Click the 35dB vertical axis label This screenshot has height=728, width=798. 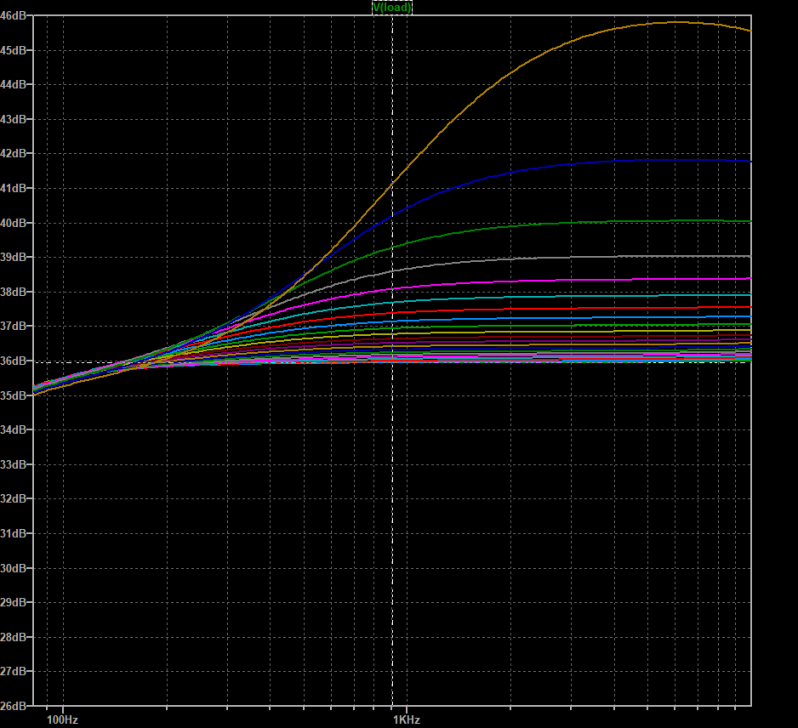click(15, 396)
